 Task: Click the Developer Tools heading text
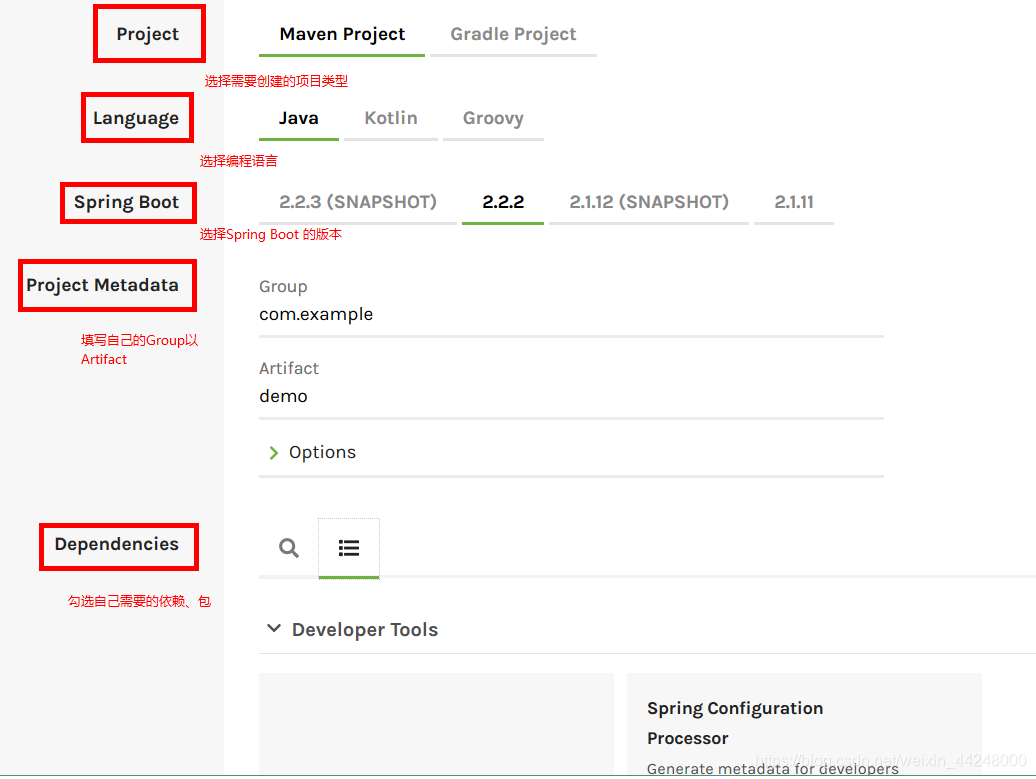point(365,630)
